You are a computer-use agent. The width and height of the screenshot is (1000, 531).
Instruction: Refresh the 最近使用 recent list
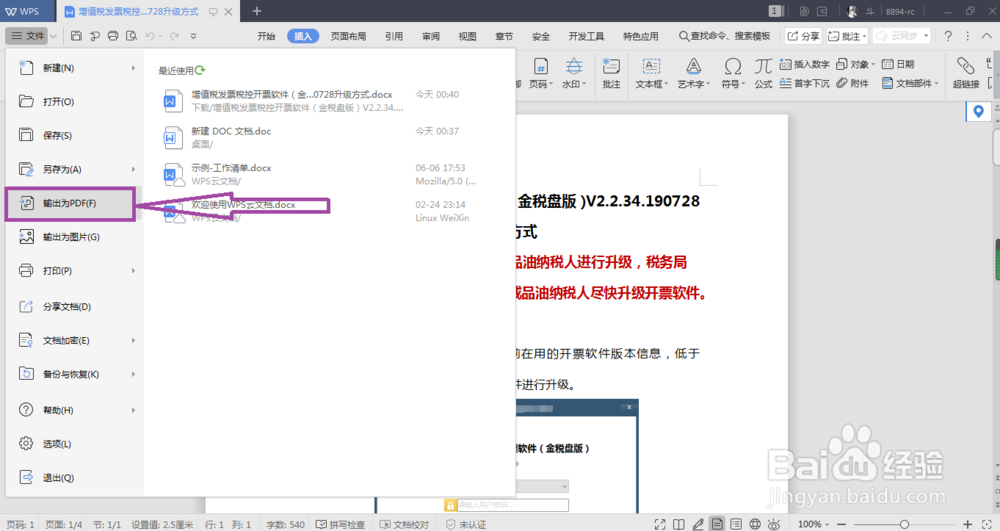pyautogui.click(x=200, y=70)
